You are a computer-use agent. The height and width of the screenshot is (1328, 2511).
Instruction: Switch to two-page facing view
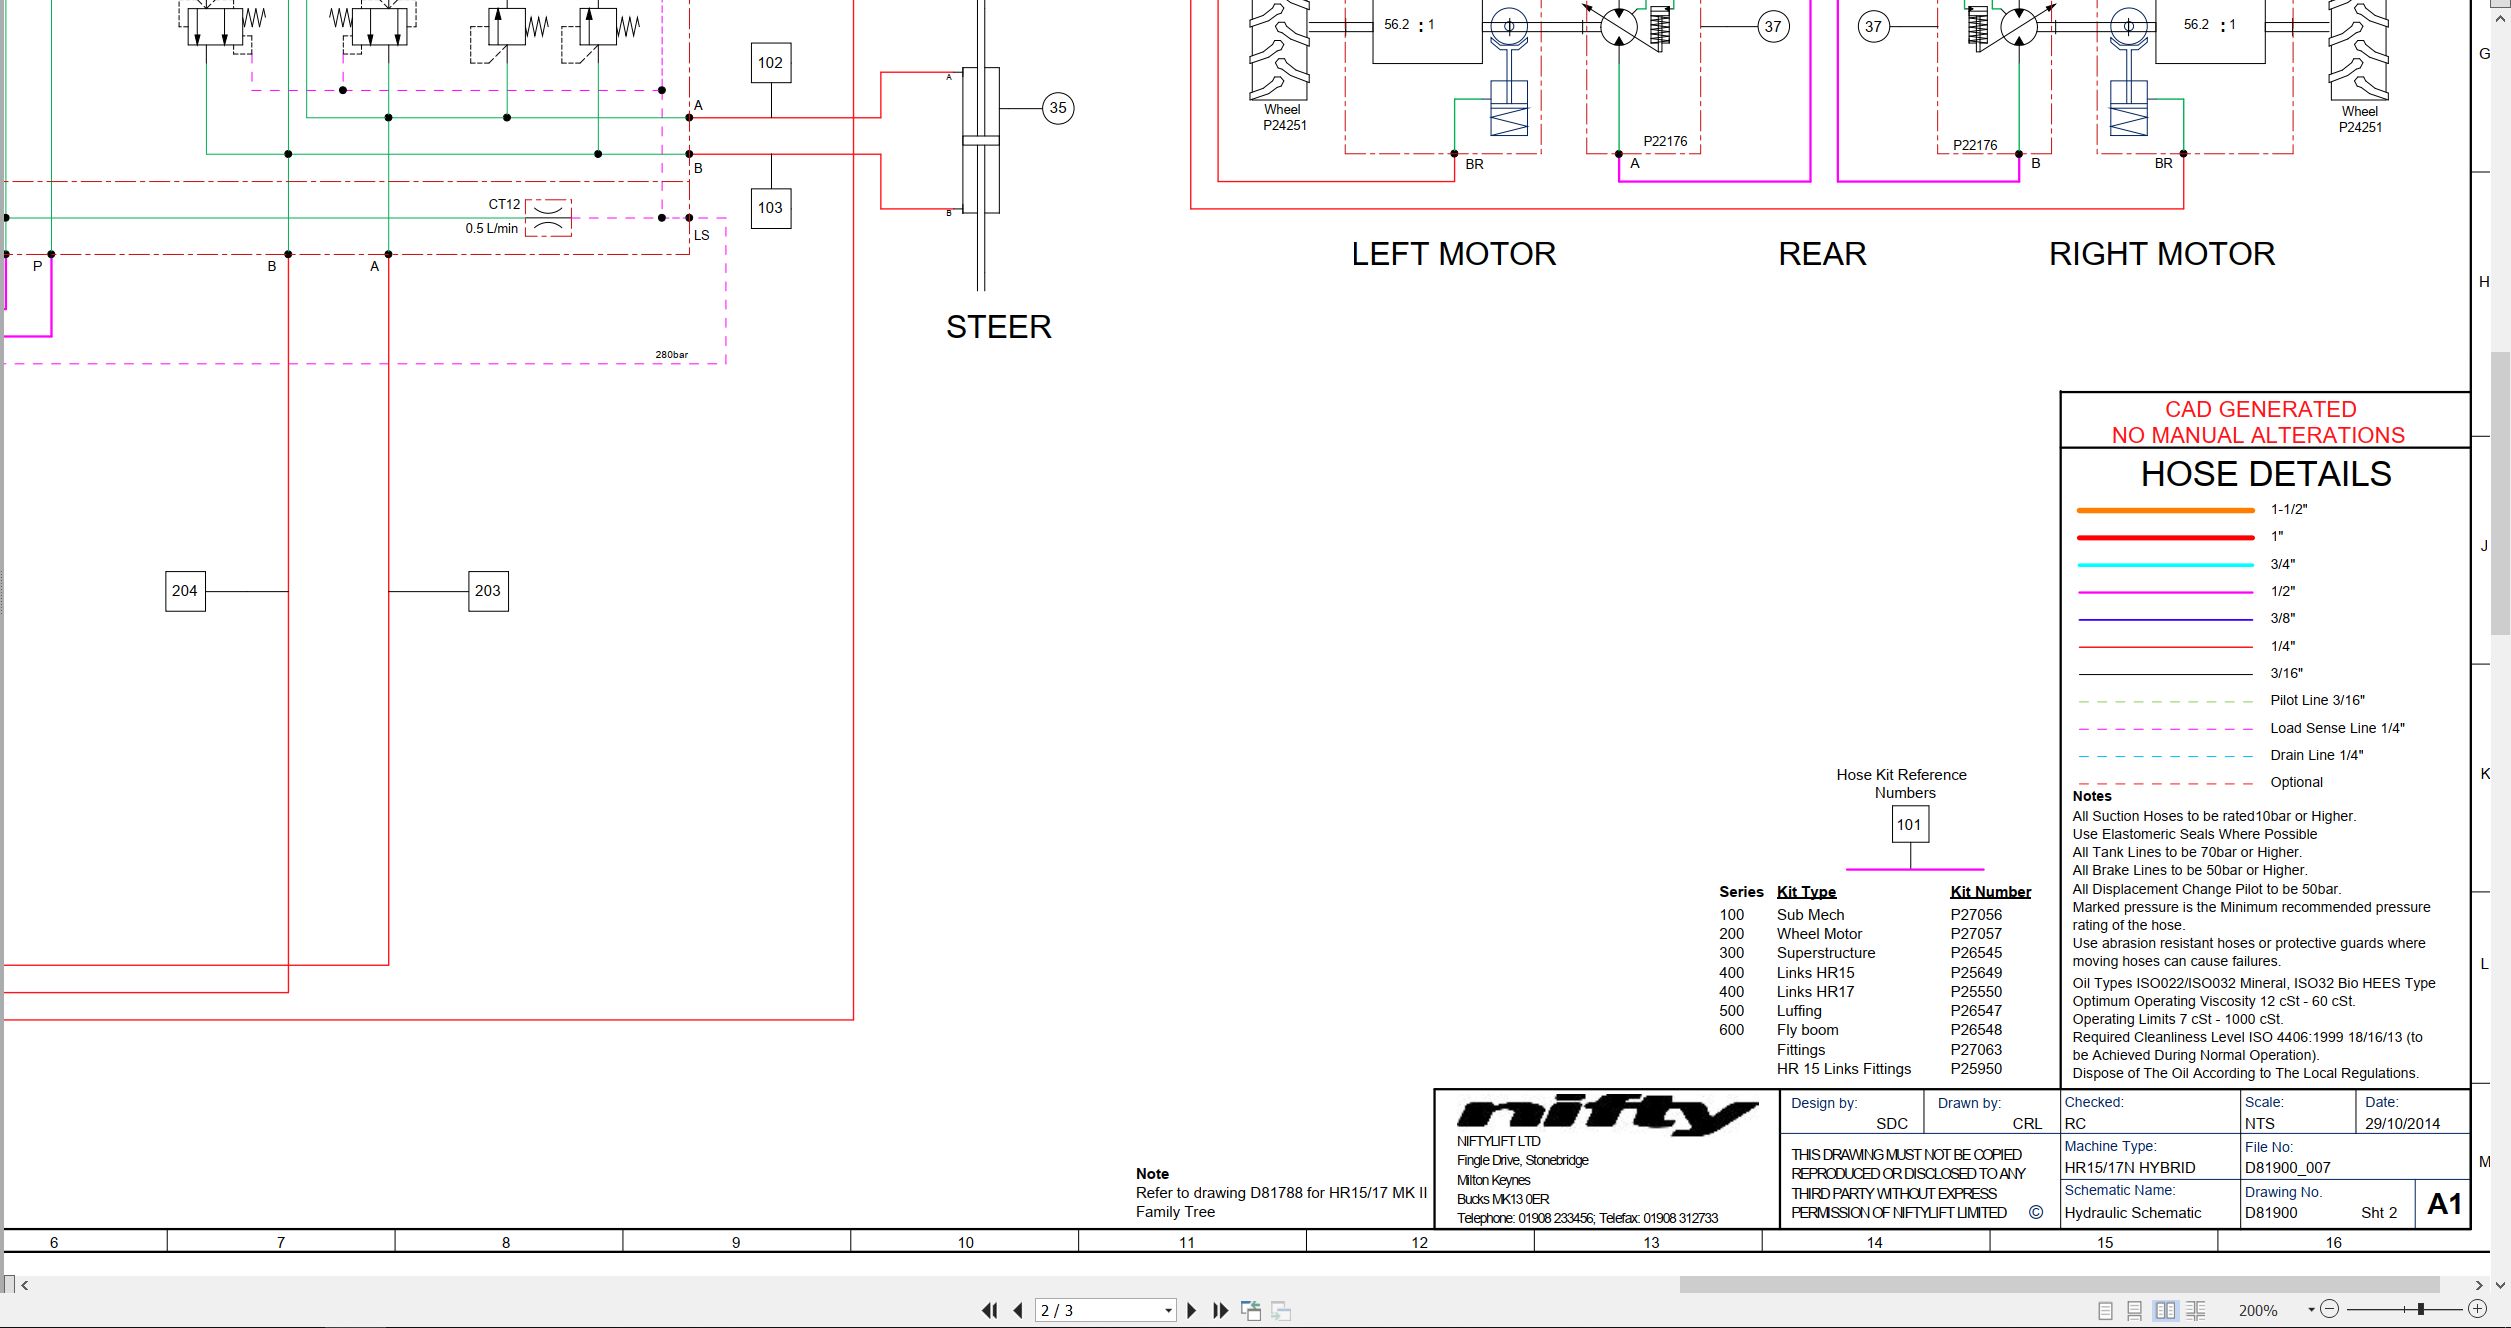2165,1310
